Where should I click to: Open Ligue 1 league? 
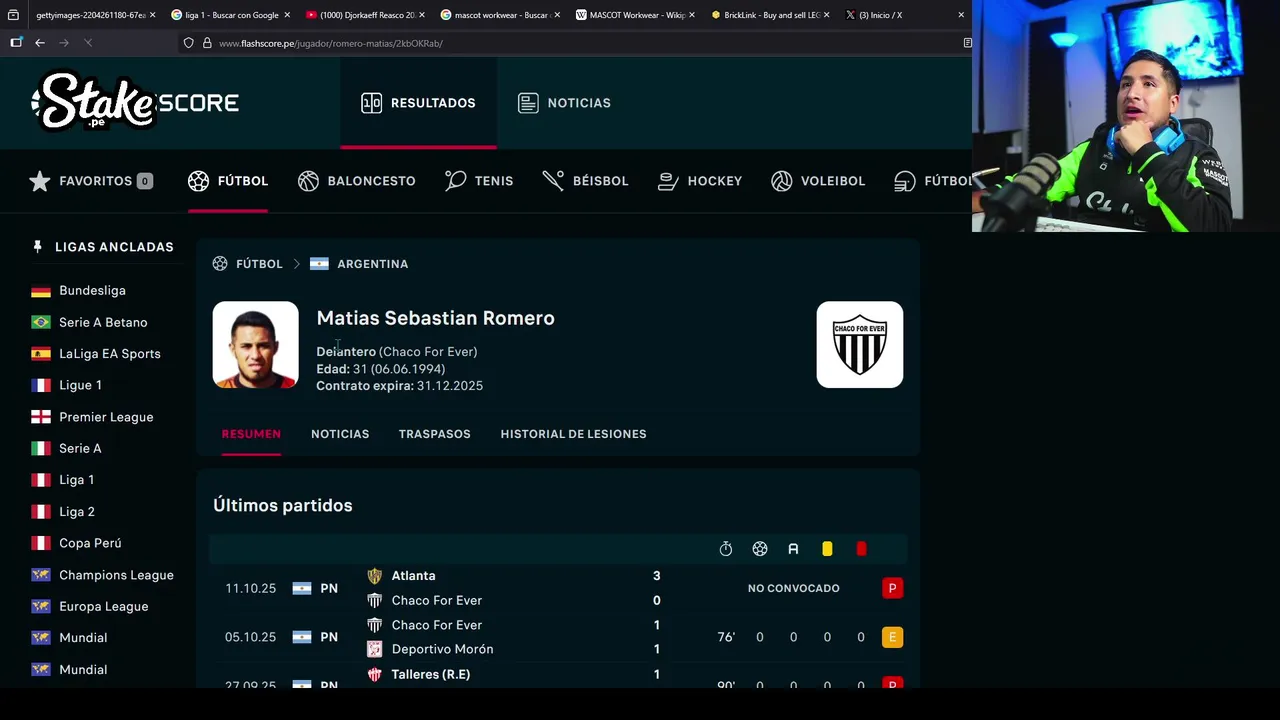[x=80, y=385]
